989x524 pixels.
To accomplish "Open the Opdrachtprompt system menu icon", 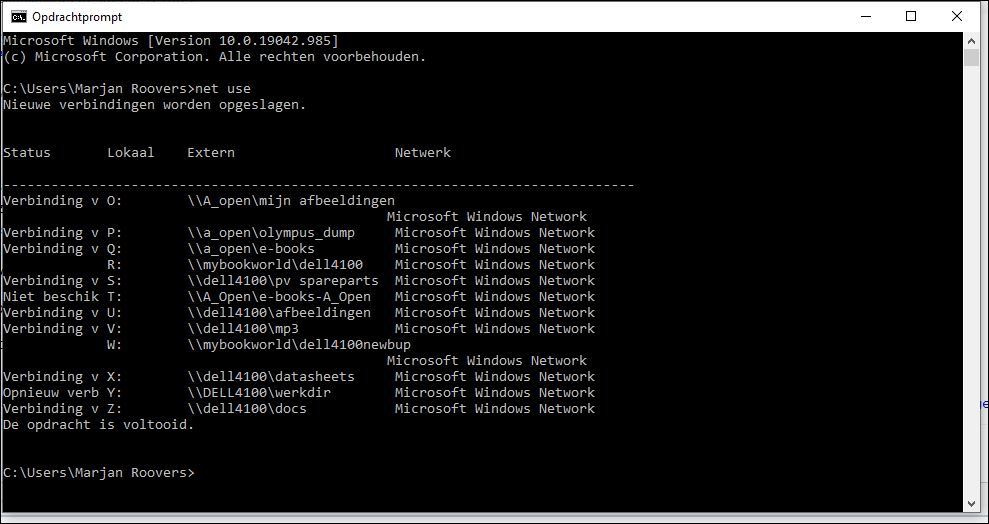I will pyautogui.click(x=19, y=16).
